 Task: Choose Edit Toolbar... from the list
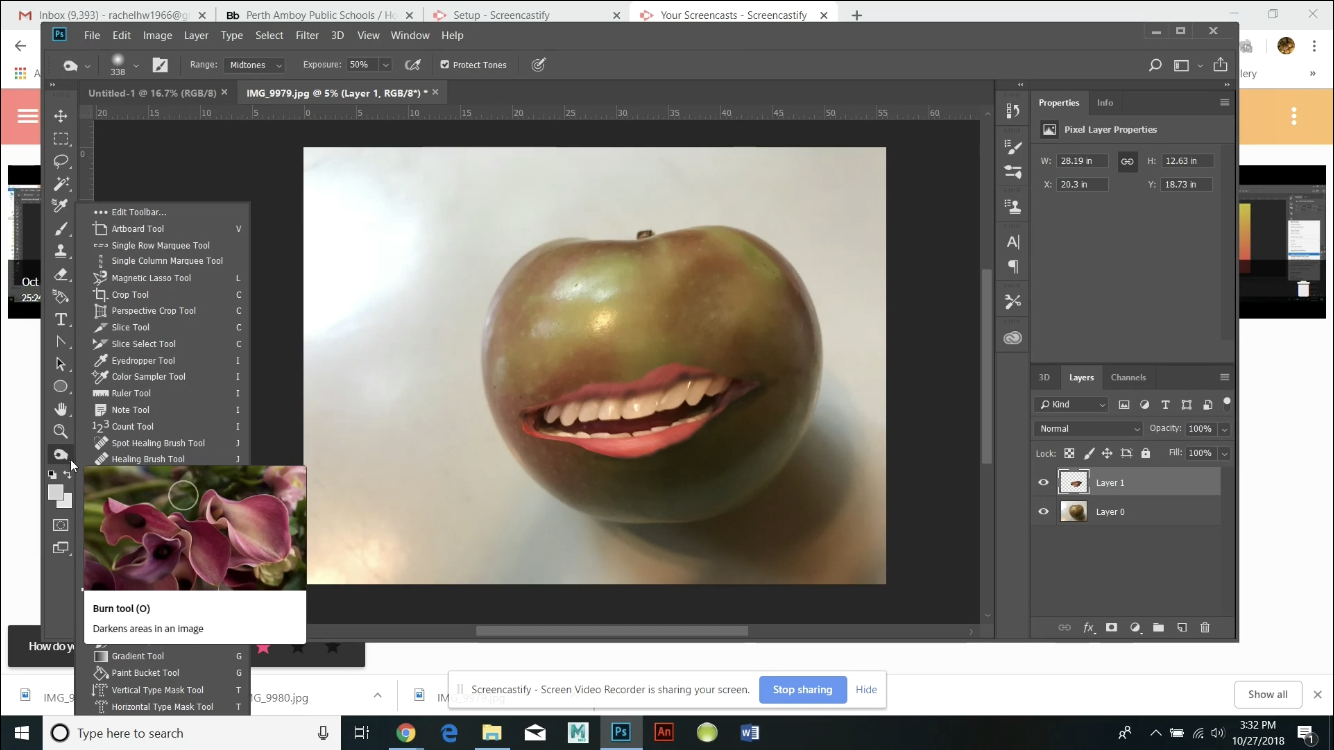(x=138, y=212)
